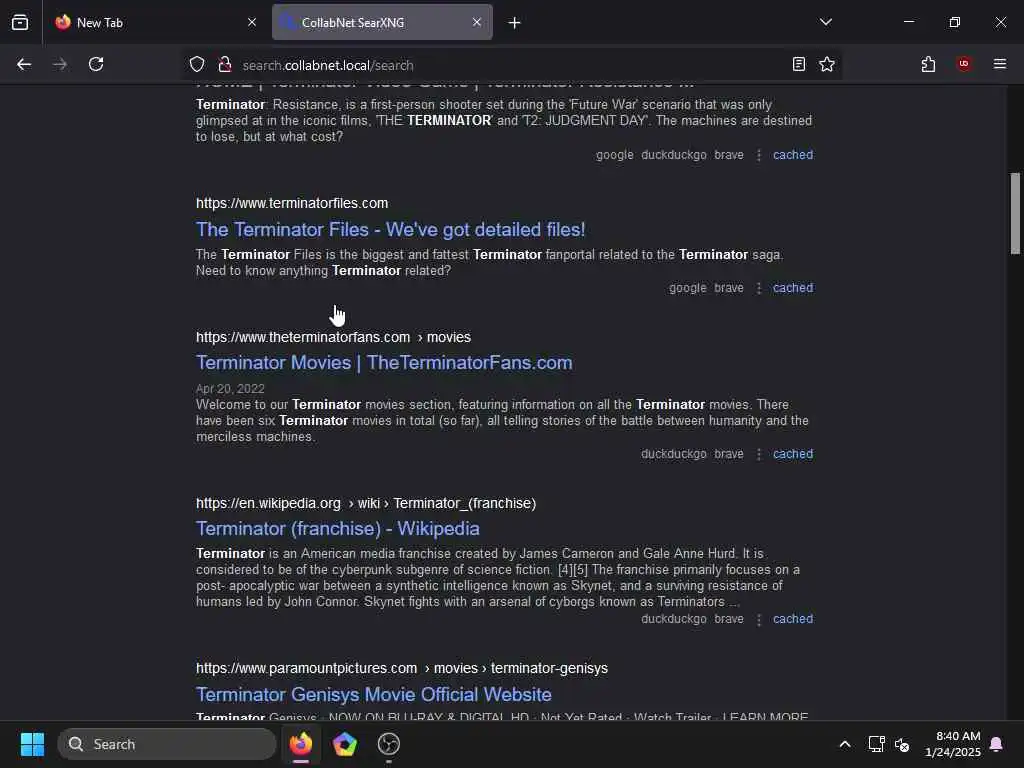Show hidden system tray icons chevron
The image size is (1024, 768).
tap(844, 744)
